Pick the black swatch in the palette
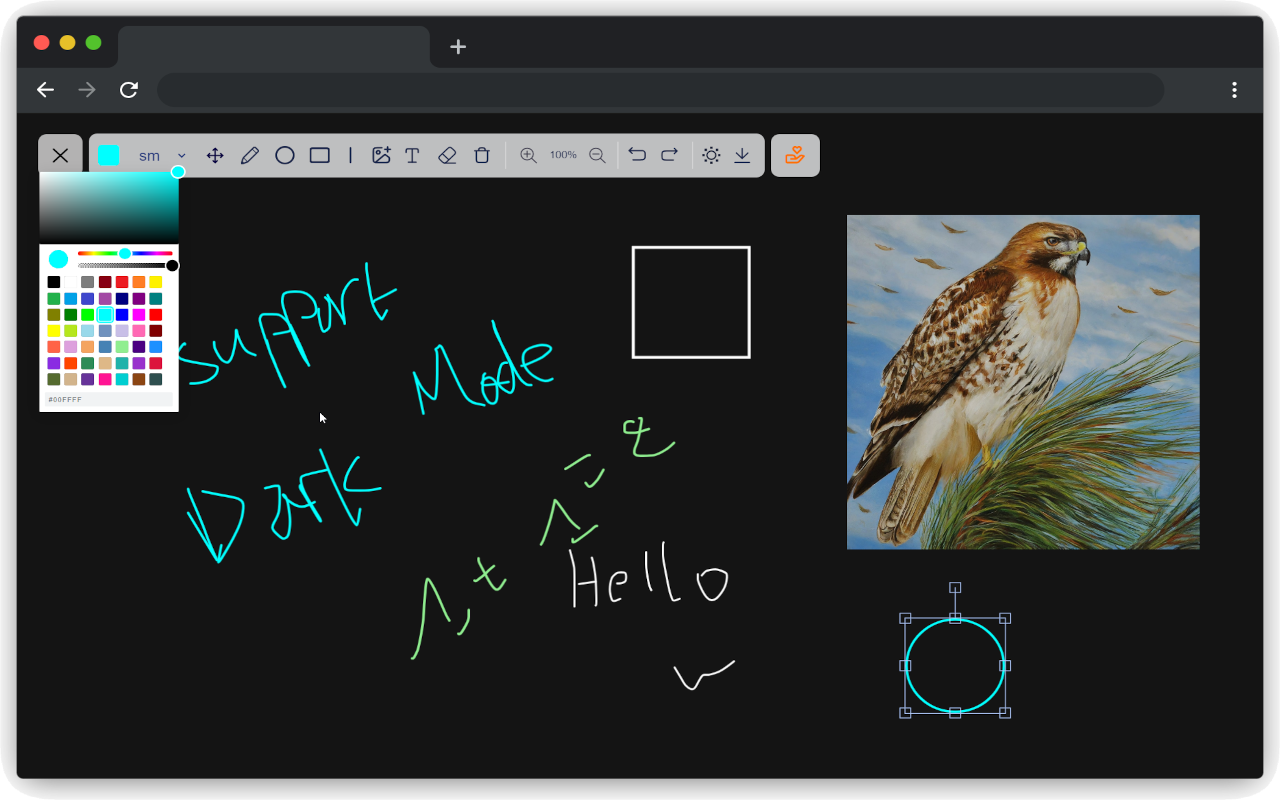1280x800 pixels. tap(54, 282)
